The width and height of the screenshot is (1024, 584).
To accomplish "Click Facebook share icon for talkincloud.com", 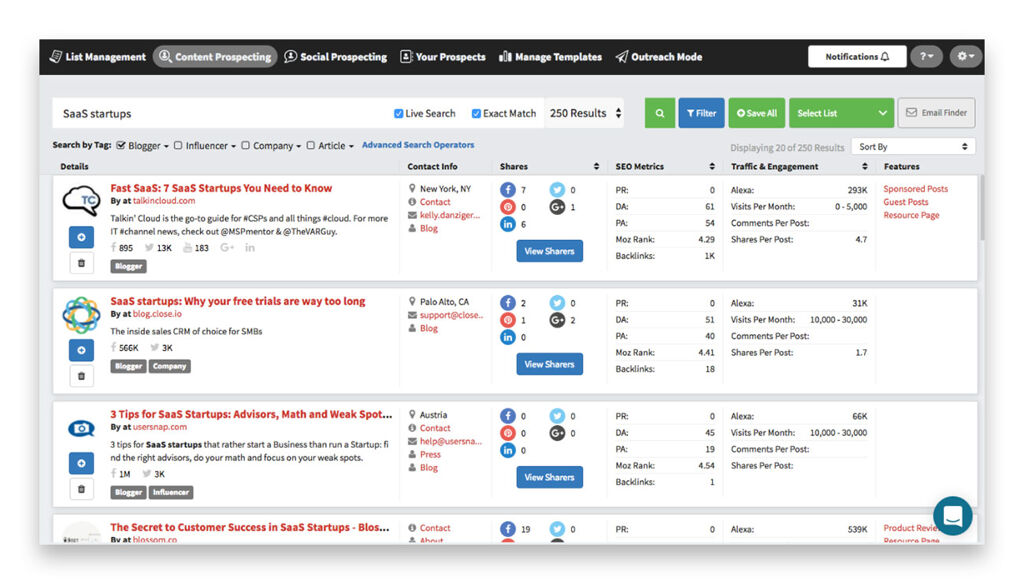I will coord(508,190).
